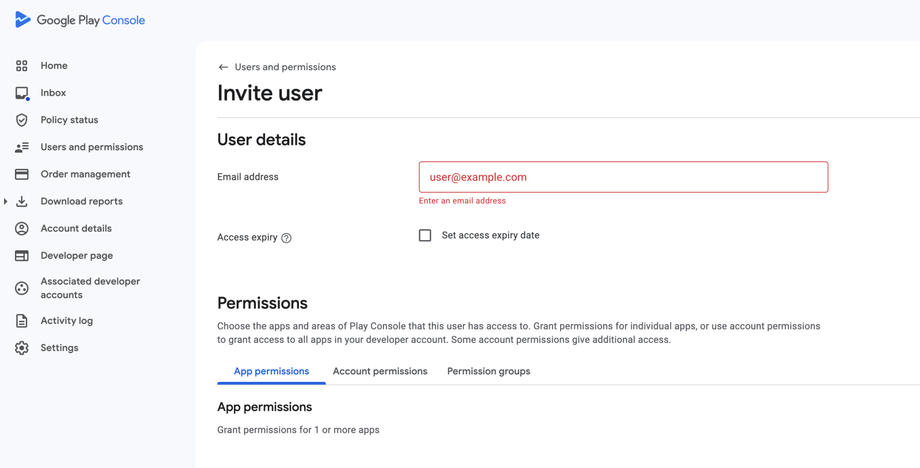Click the Google Play Console logo
Screen dimensions: 920x468
pyautogui.click(x=80, y=20)
